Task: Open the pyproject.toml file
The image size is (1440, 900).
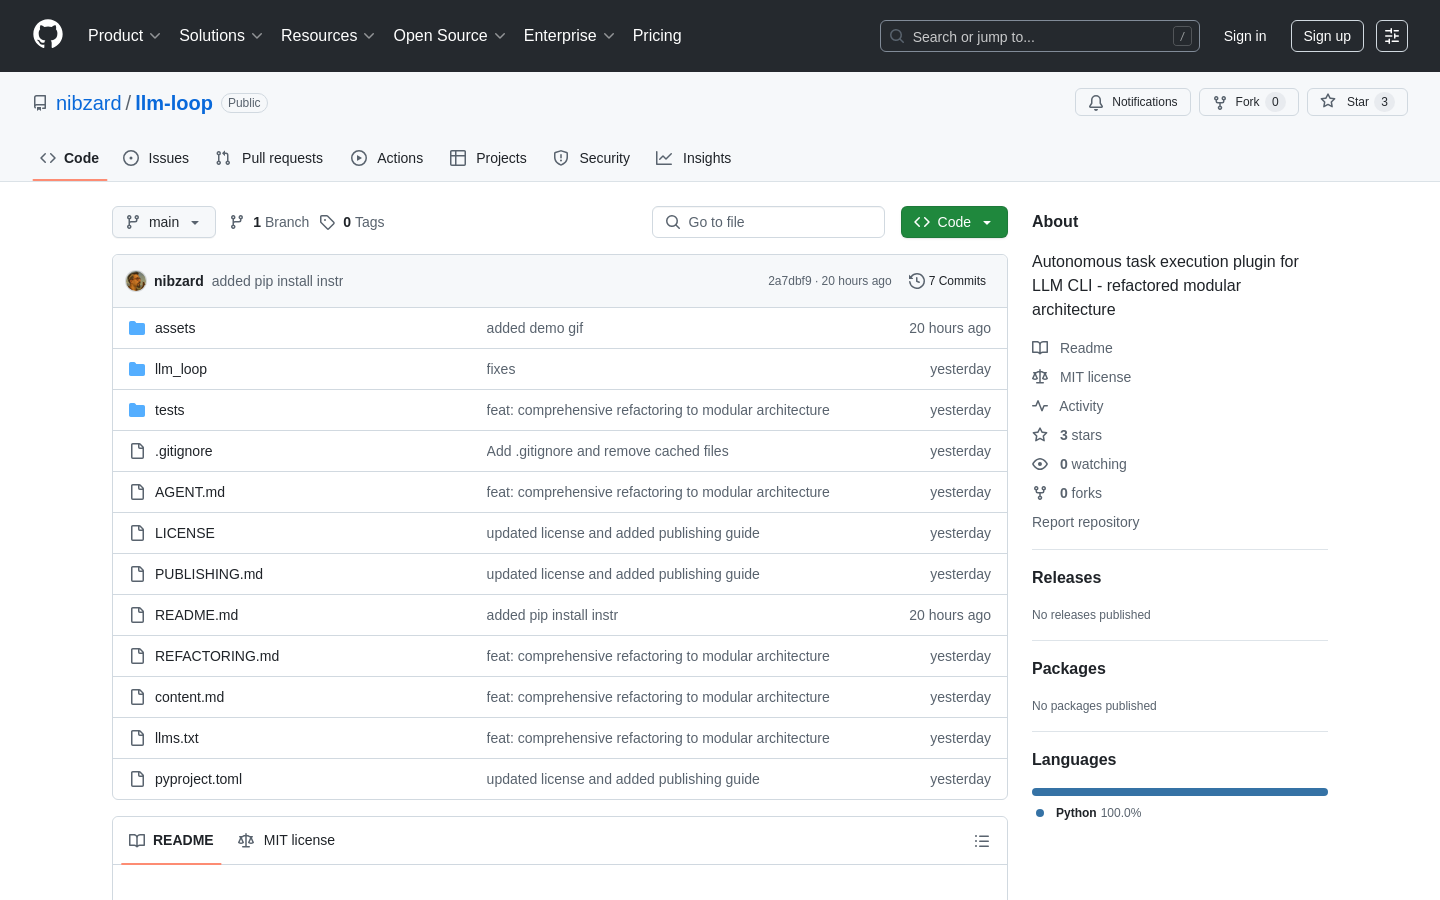Action: point(198,779)
